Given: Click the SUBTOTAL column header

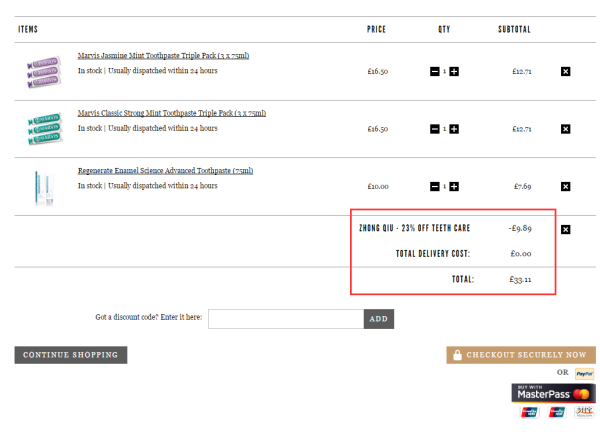Looking at the screenshot, I should coord(514,29).
